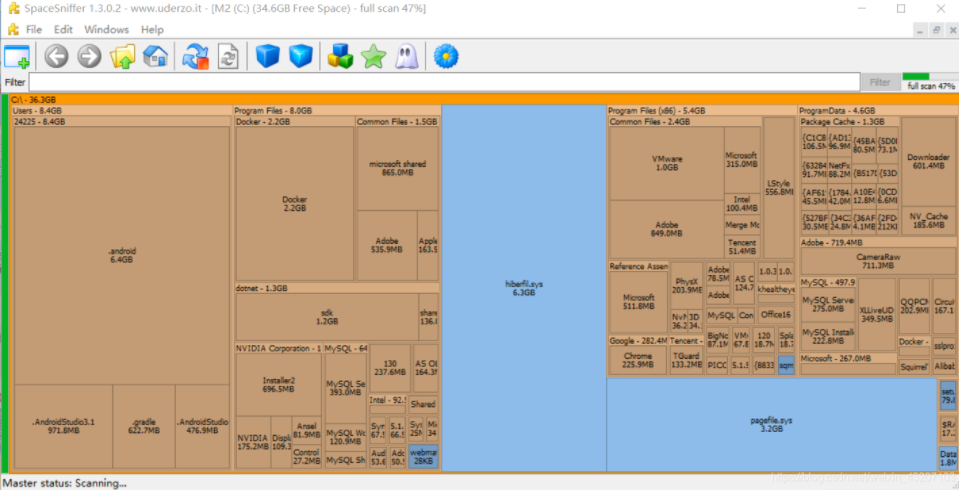The width and height of the screenshot is (959, 490).
Task: Select the XLLiveUD 349.5MB block
Action: pos(876,314)
